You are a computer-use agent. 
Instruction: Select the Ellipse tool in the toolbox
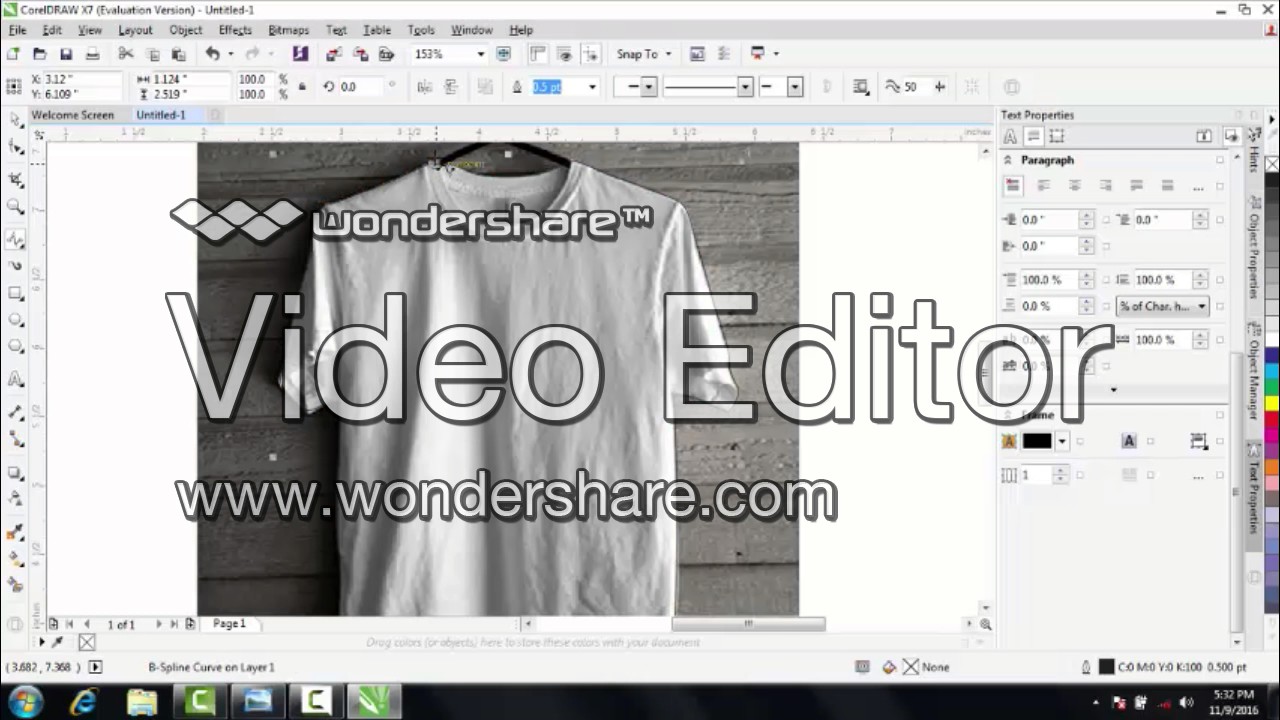click(x=15, y=320)
